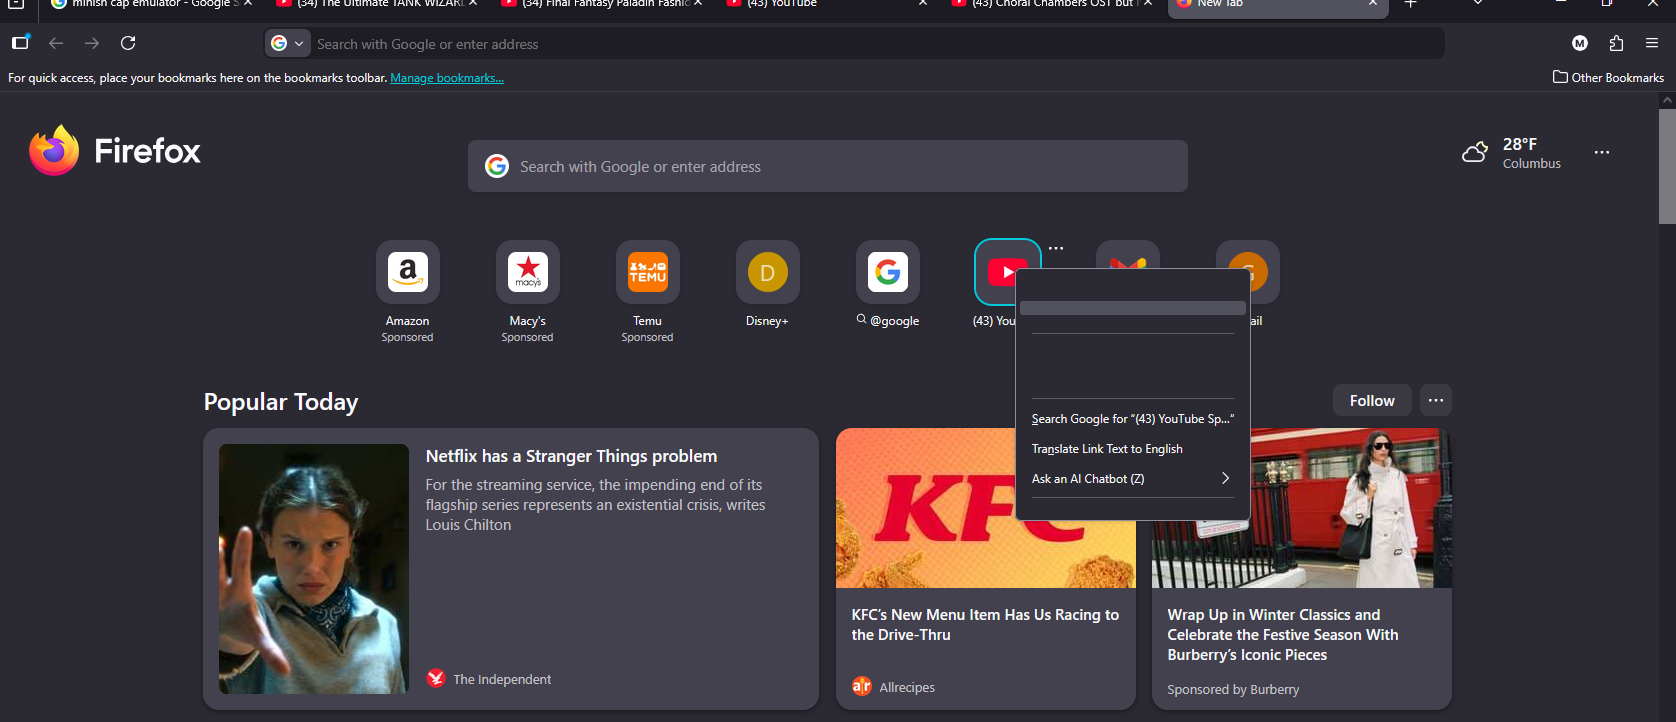Click 'The Independent' source label

point(502,679)
